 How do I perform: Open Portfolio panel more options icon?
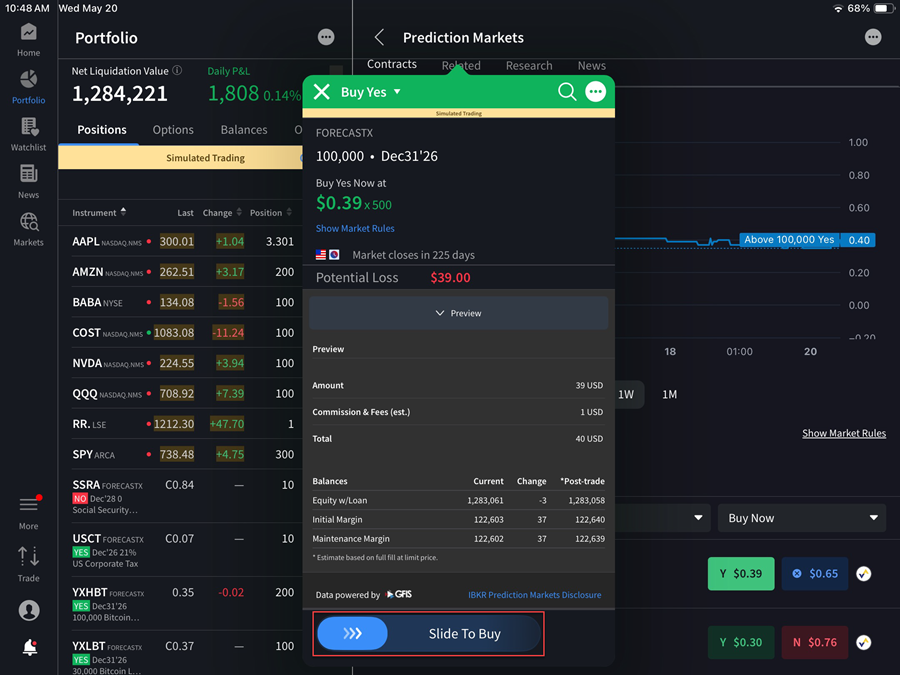click(326, 37)
